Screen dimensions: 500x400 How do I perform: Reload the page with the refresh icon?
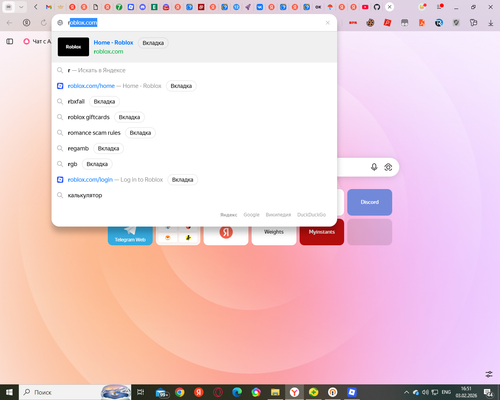point(44,23)
